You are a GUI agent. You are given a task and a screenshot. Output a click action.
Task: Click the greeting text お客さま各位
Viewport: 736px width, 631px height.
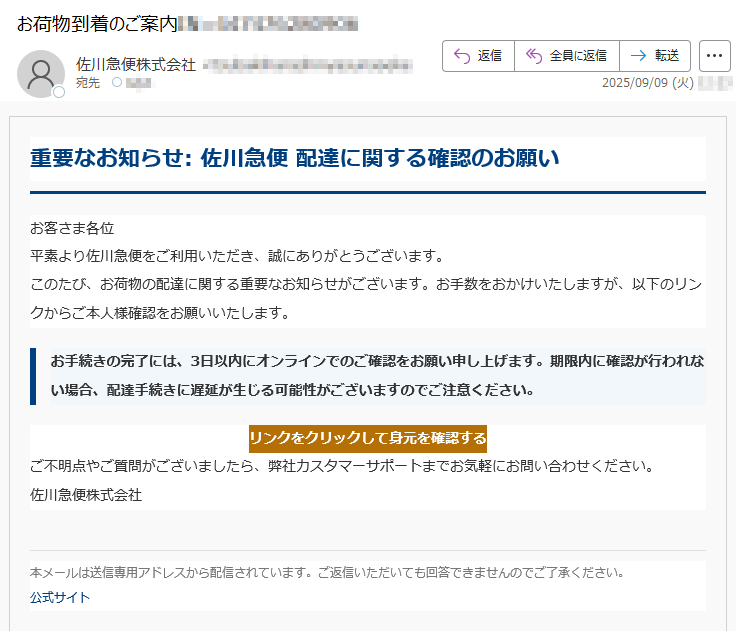(72, 229)
